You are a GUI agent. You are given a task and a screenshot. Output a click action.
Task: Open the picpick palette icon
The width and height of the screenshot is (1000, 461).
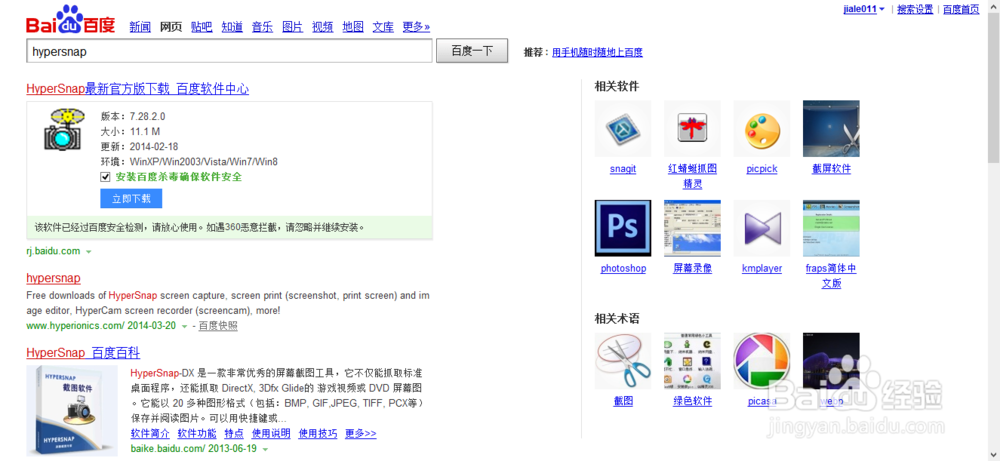tap(761, 128)
